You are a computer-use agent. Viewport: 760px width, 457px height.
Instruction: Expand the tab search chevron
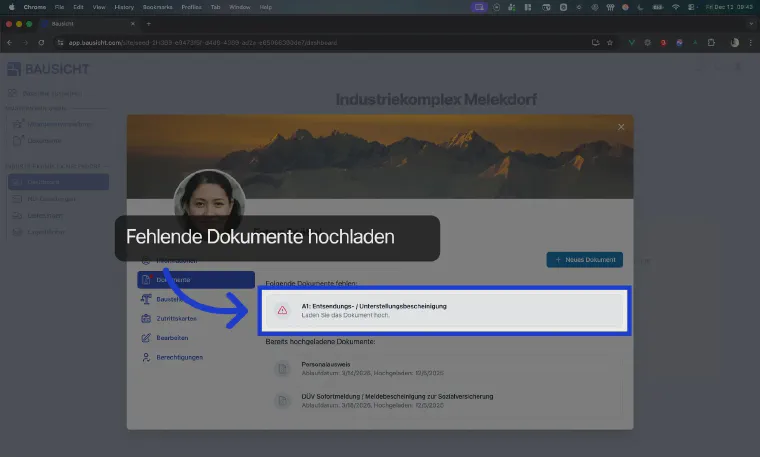click(x=751, y=24)
